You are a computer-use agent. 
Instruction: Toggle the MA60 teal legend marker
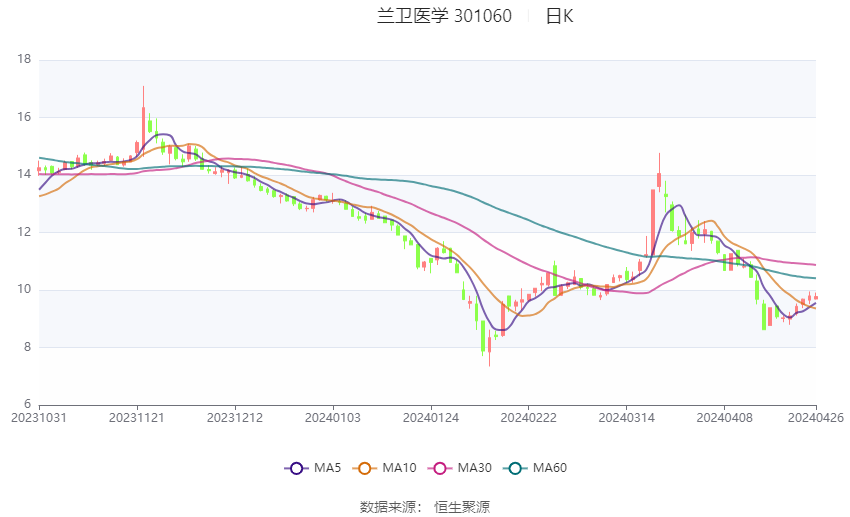coord(514,468)
